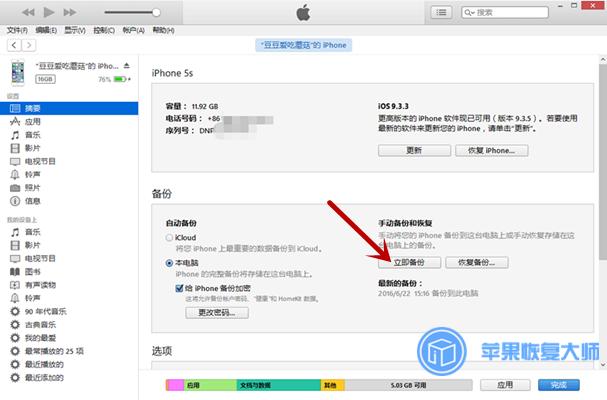
Task: Click the 最新的备份 date text
Action: click(x=428, y=294)
